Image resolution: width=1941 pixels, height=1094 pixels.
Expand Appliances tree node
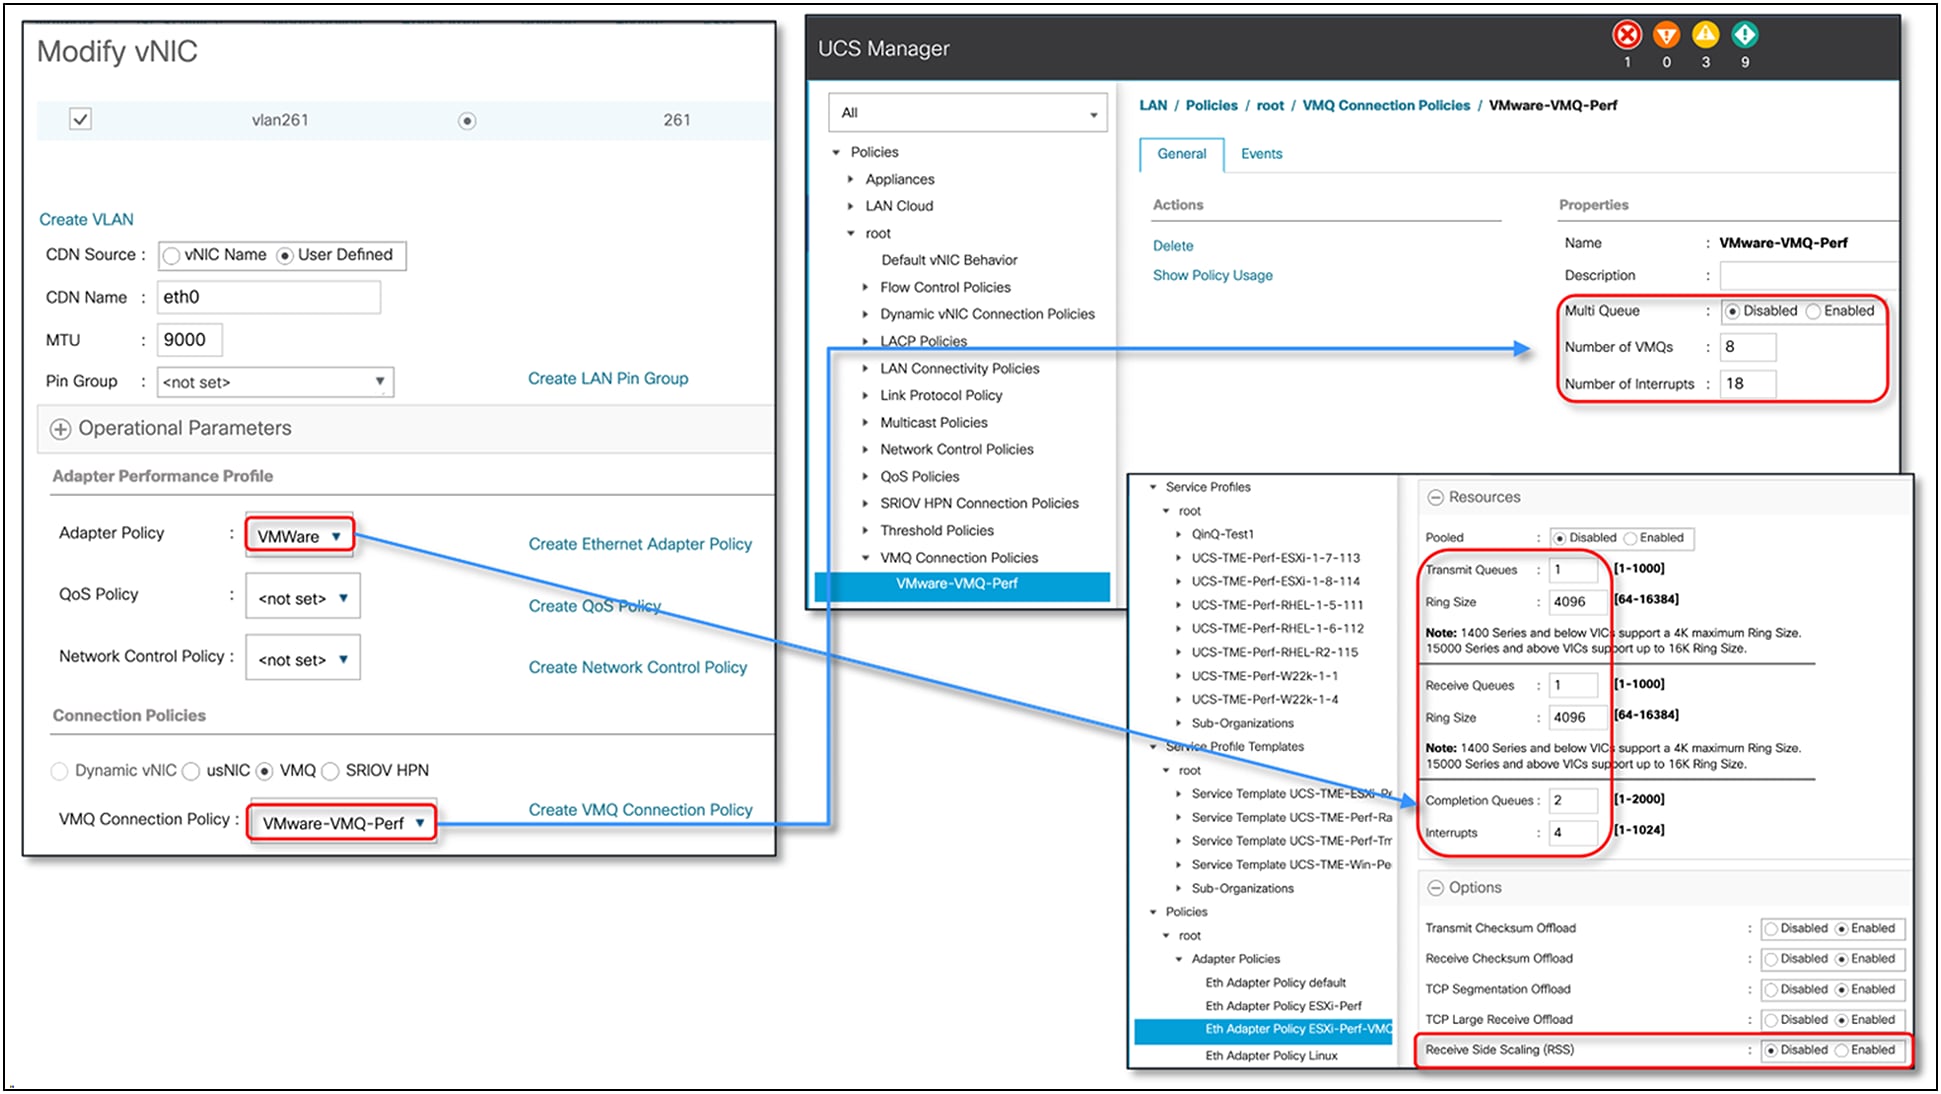(851, 180)
